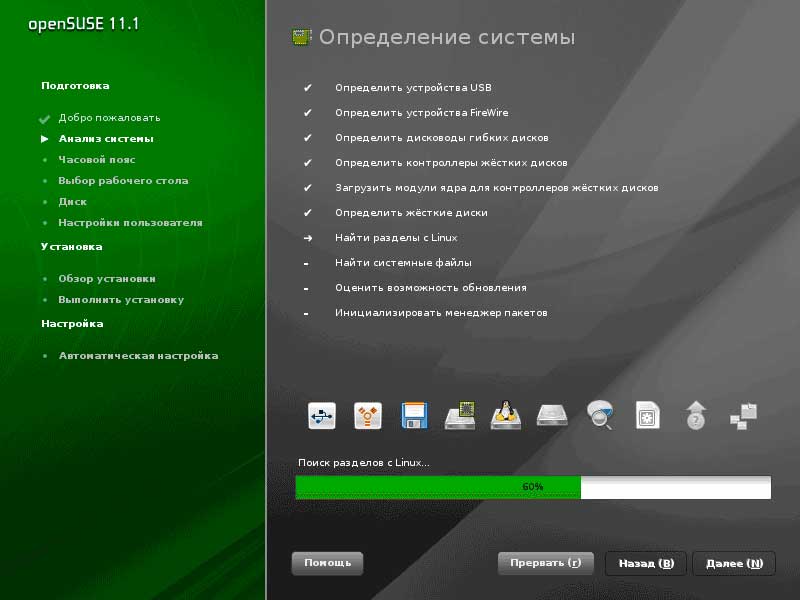Click the system files document icon

click(x=647, y=415)
